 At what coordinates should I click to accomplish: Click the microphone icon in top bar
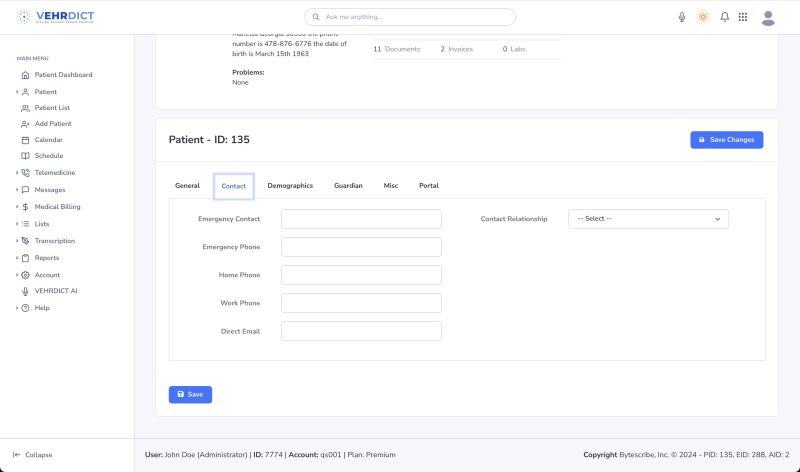pyautogui.click(x=682, y=17)
